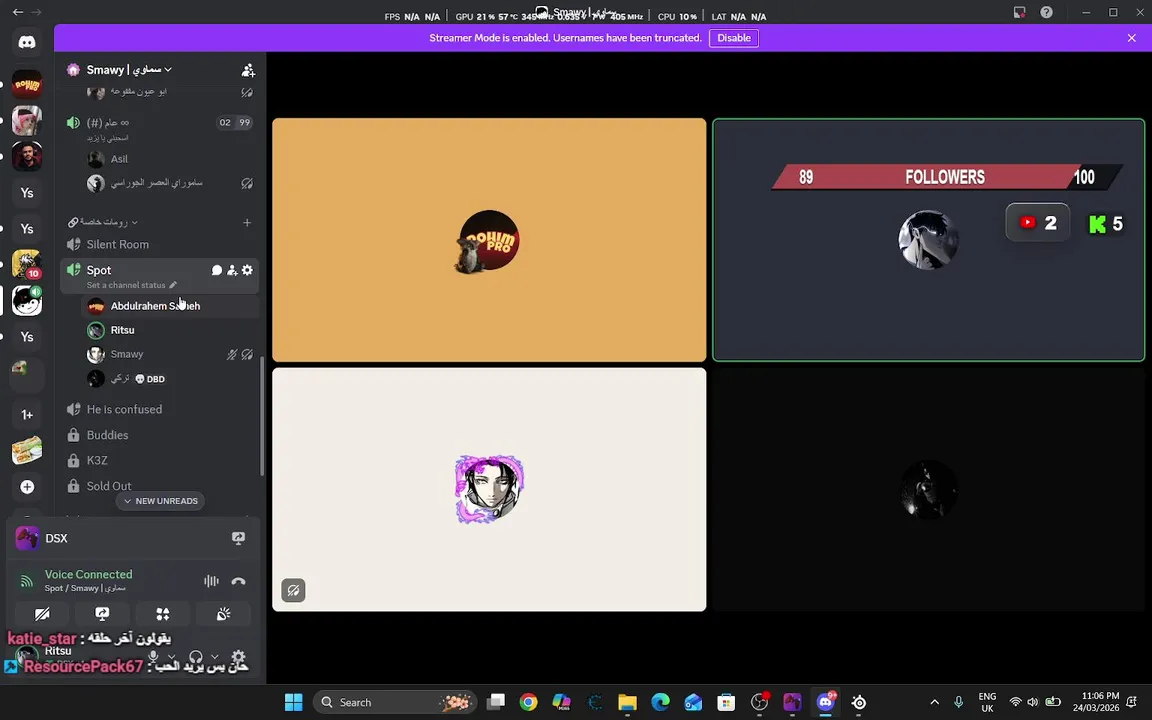
Task: Deafen with headphones icon
Action: pos(195,657)
